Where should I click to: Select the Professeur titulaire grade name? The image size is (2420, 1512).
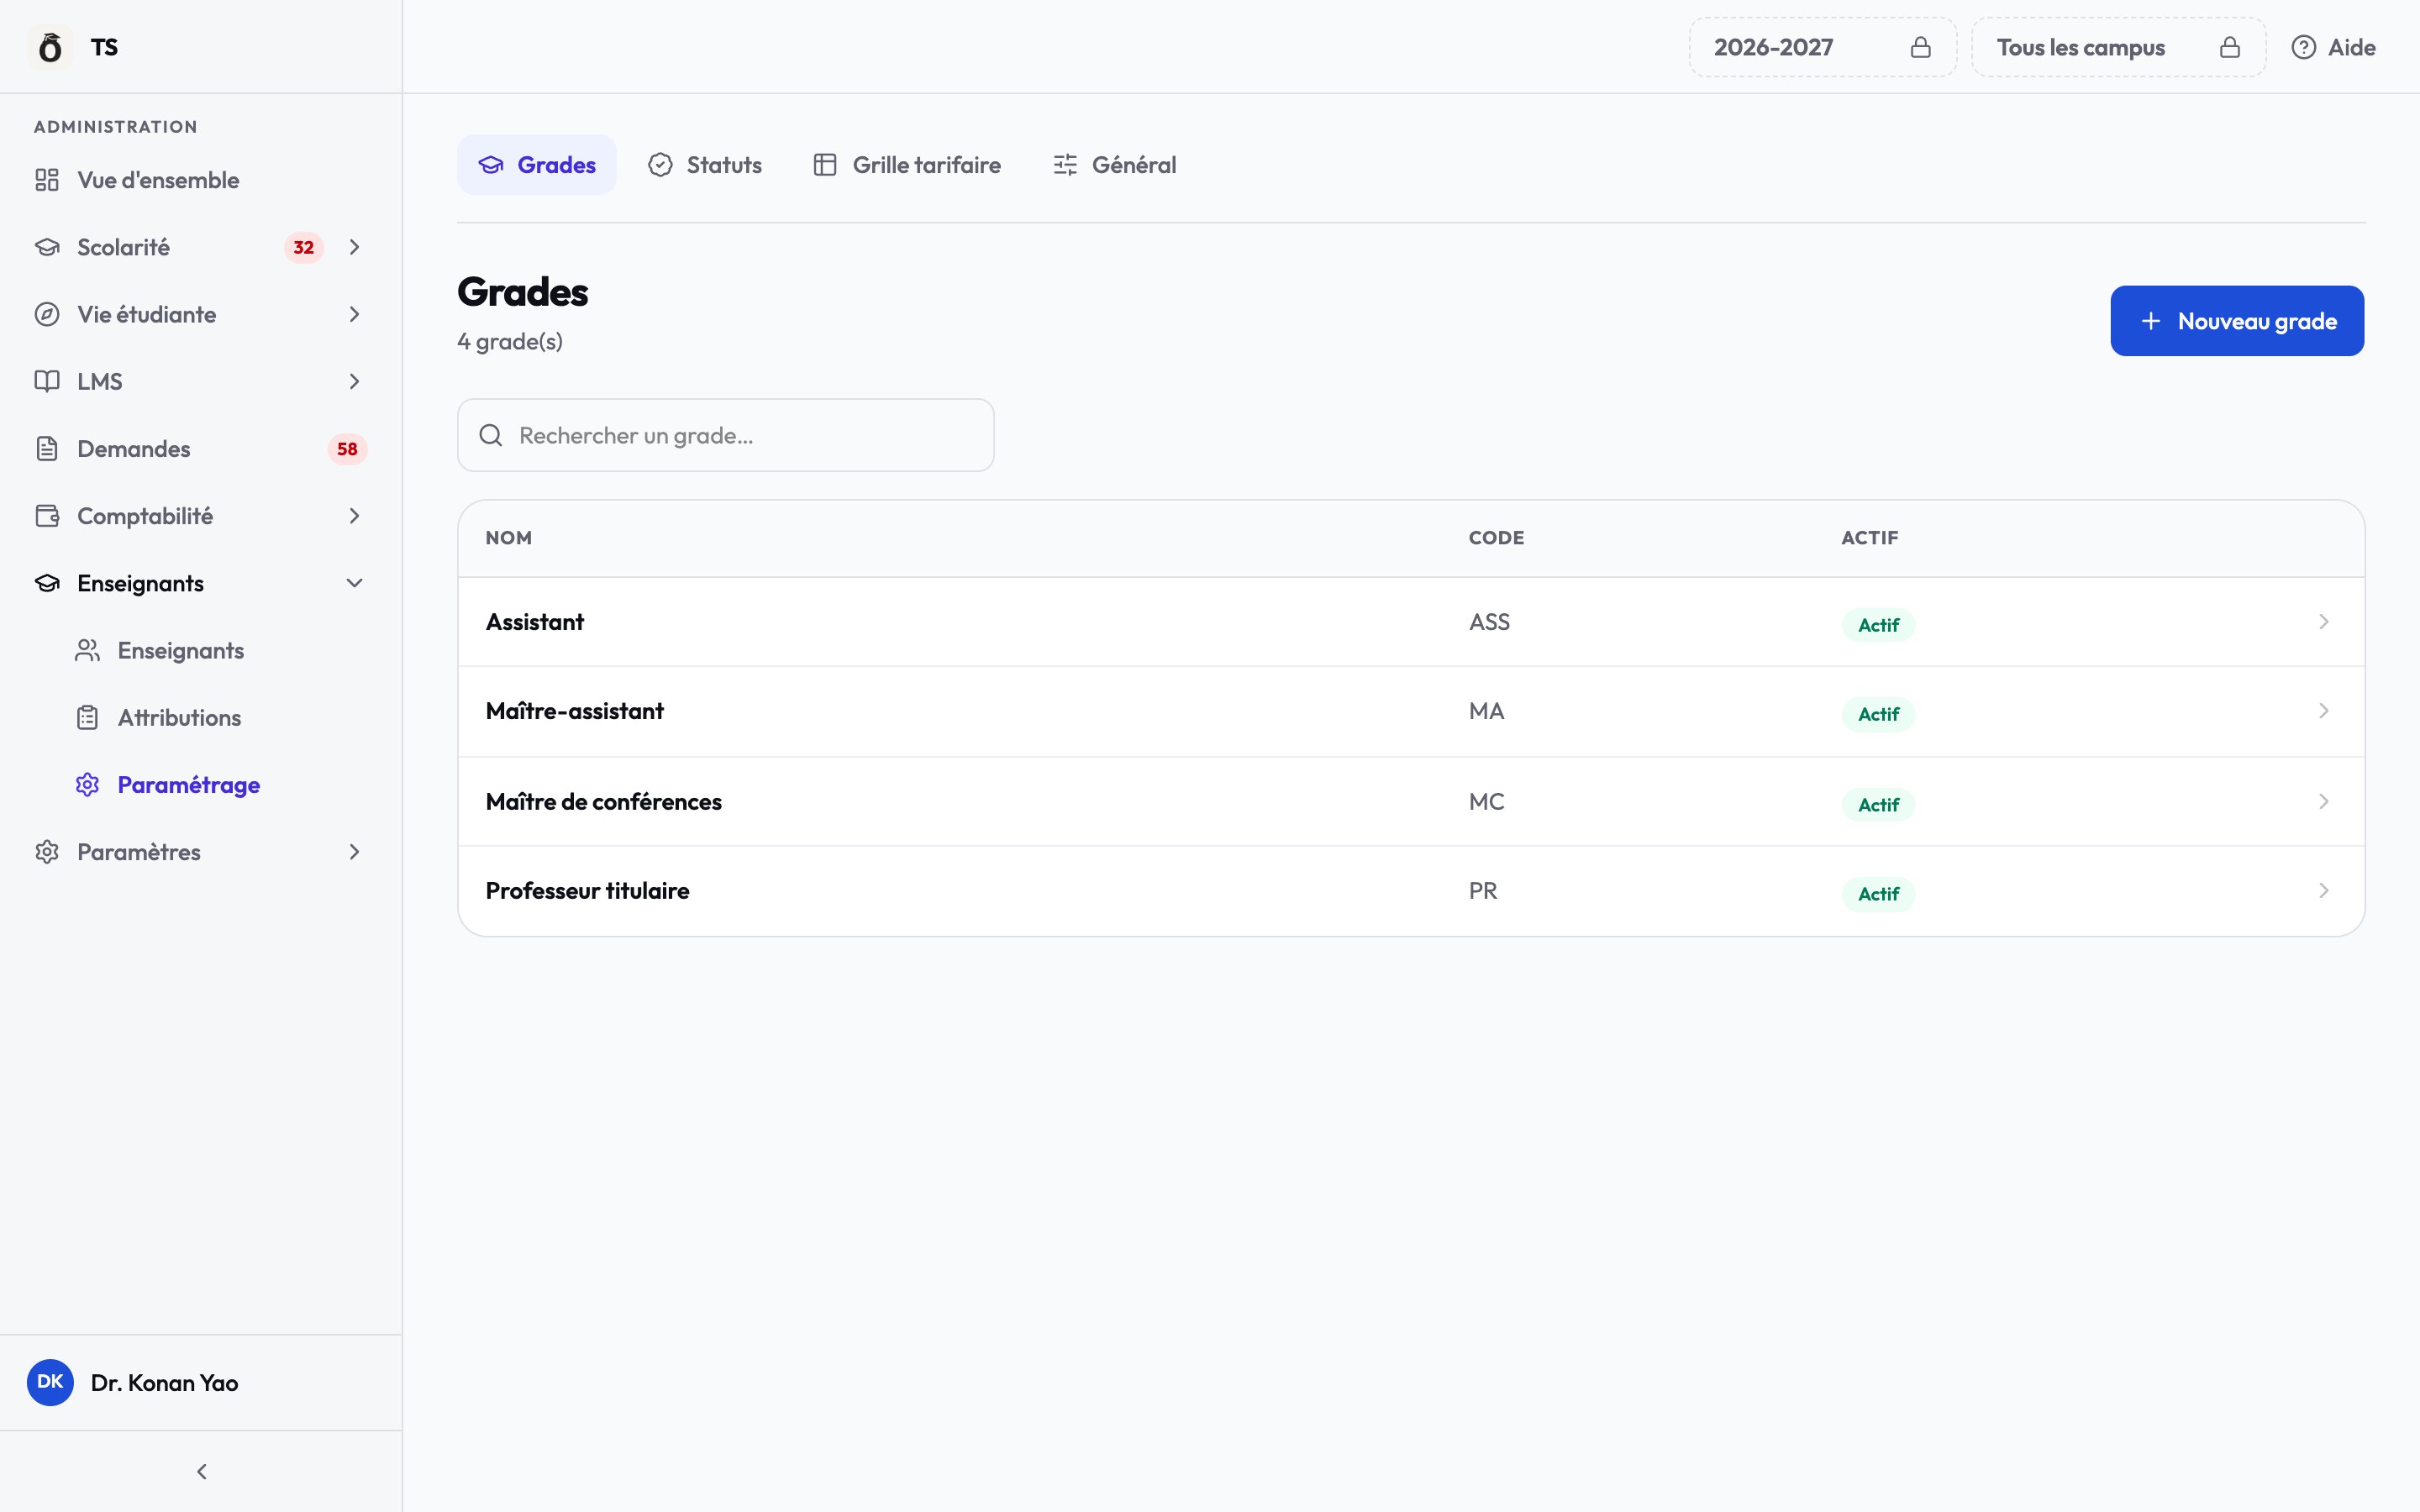tap(588, 891)
